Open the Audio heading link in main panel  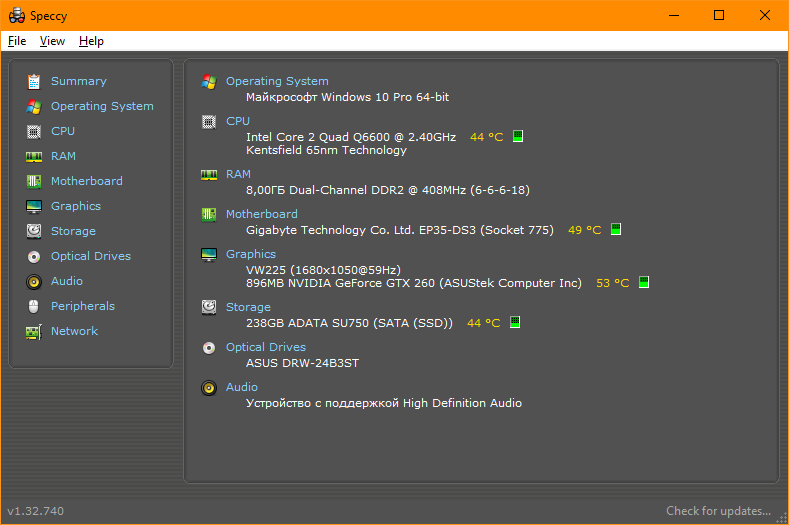[x=242, y=387]
